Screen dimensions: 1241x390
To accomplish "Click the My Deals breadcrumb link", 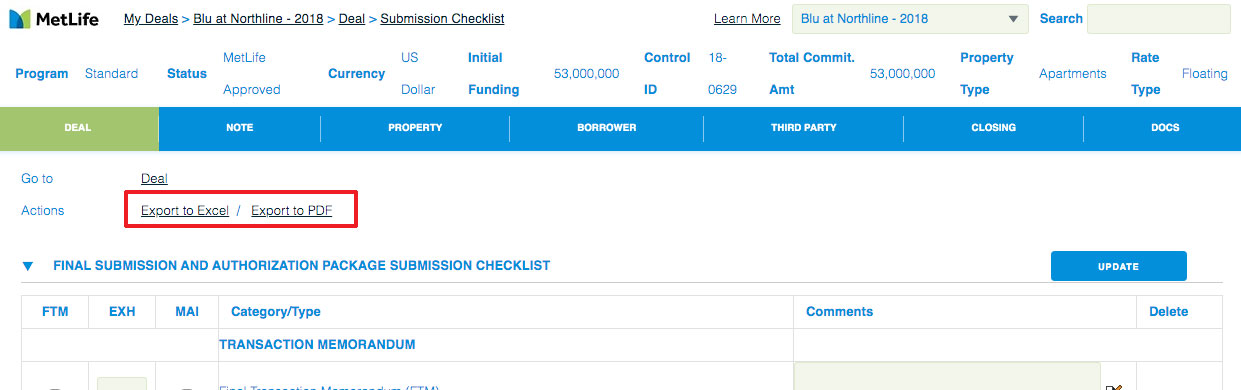I will click(151, 19).
